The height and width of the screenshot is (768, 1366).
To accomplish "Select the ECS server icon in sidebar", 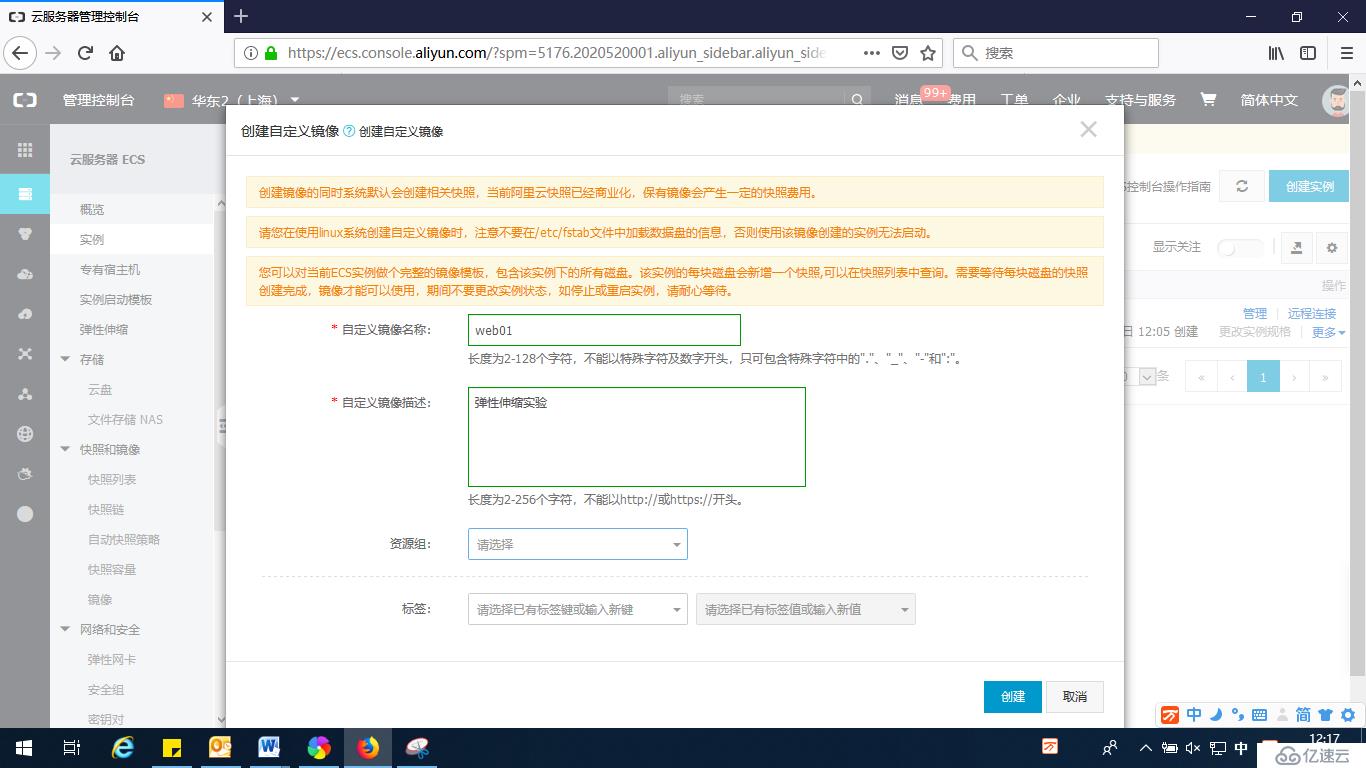I will point(25,194).
